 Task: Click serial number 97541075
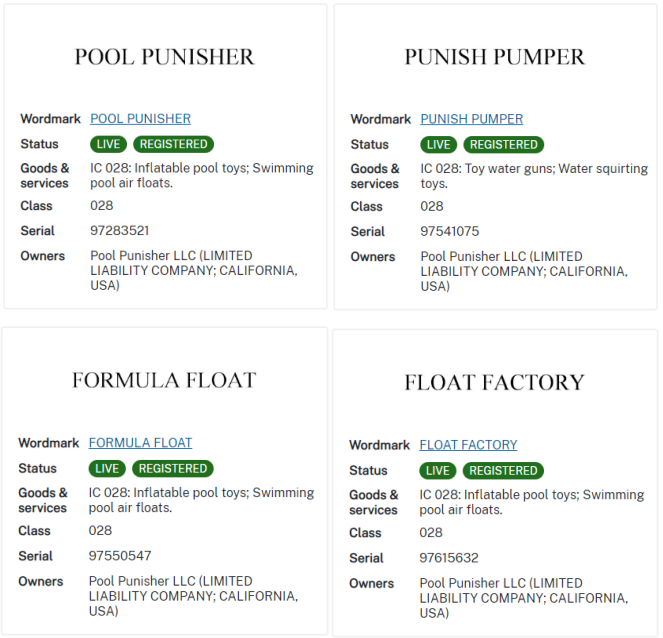click(x=449, y=231)
